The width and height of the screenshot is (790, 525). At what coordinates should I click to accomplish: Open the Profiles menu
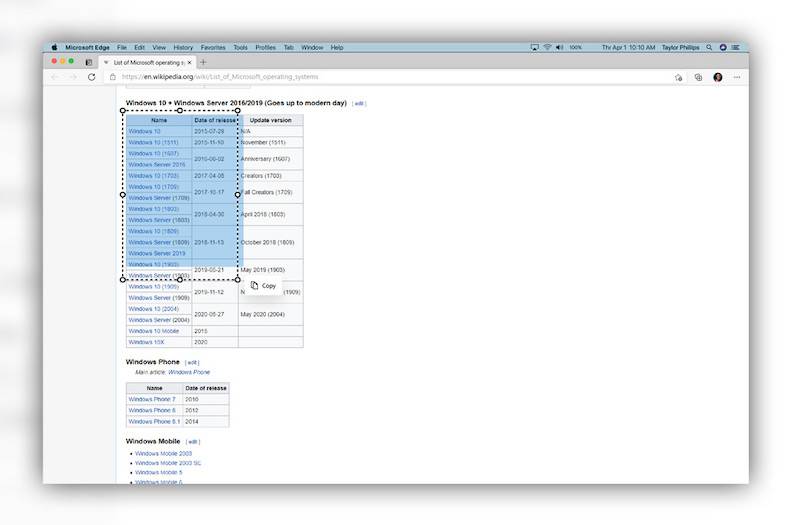265,47
